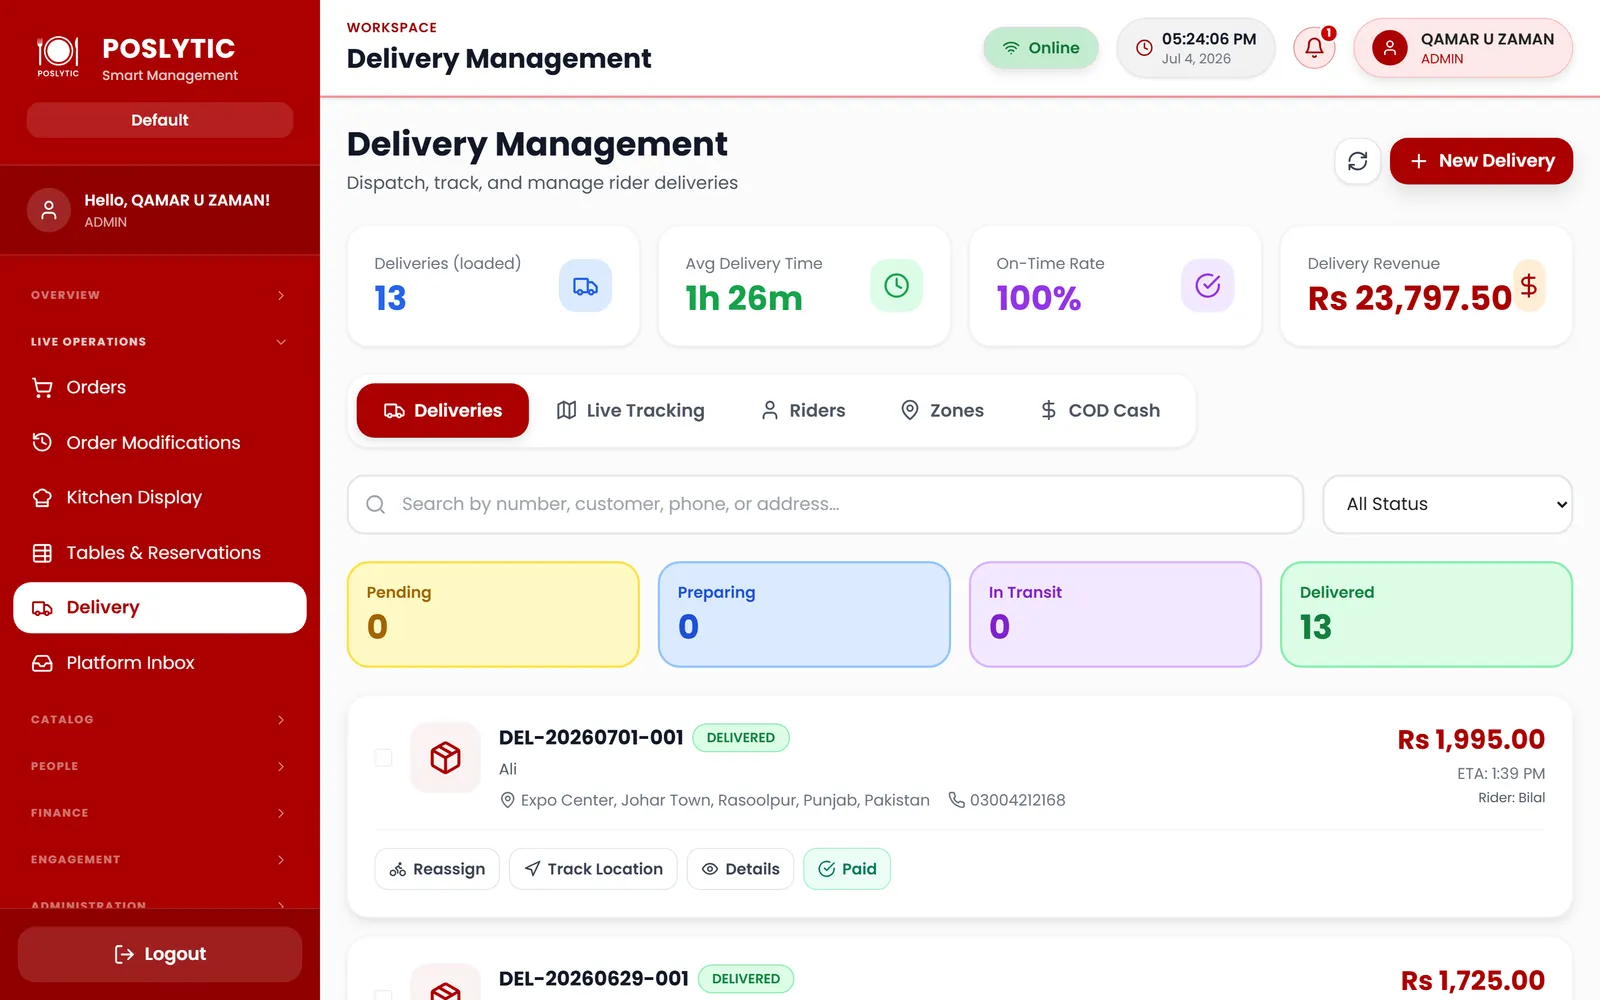This screenshot has width=1600, height=1000.
Task: Click the Default workspace button
Action: point(160,120)
